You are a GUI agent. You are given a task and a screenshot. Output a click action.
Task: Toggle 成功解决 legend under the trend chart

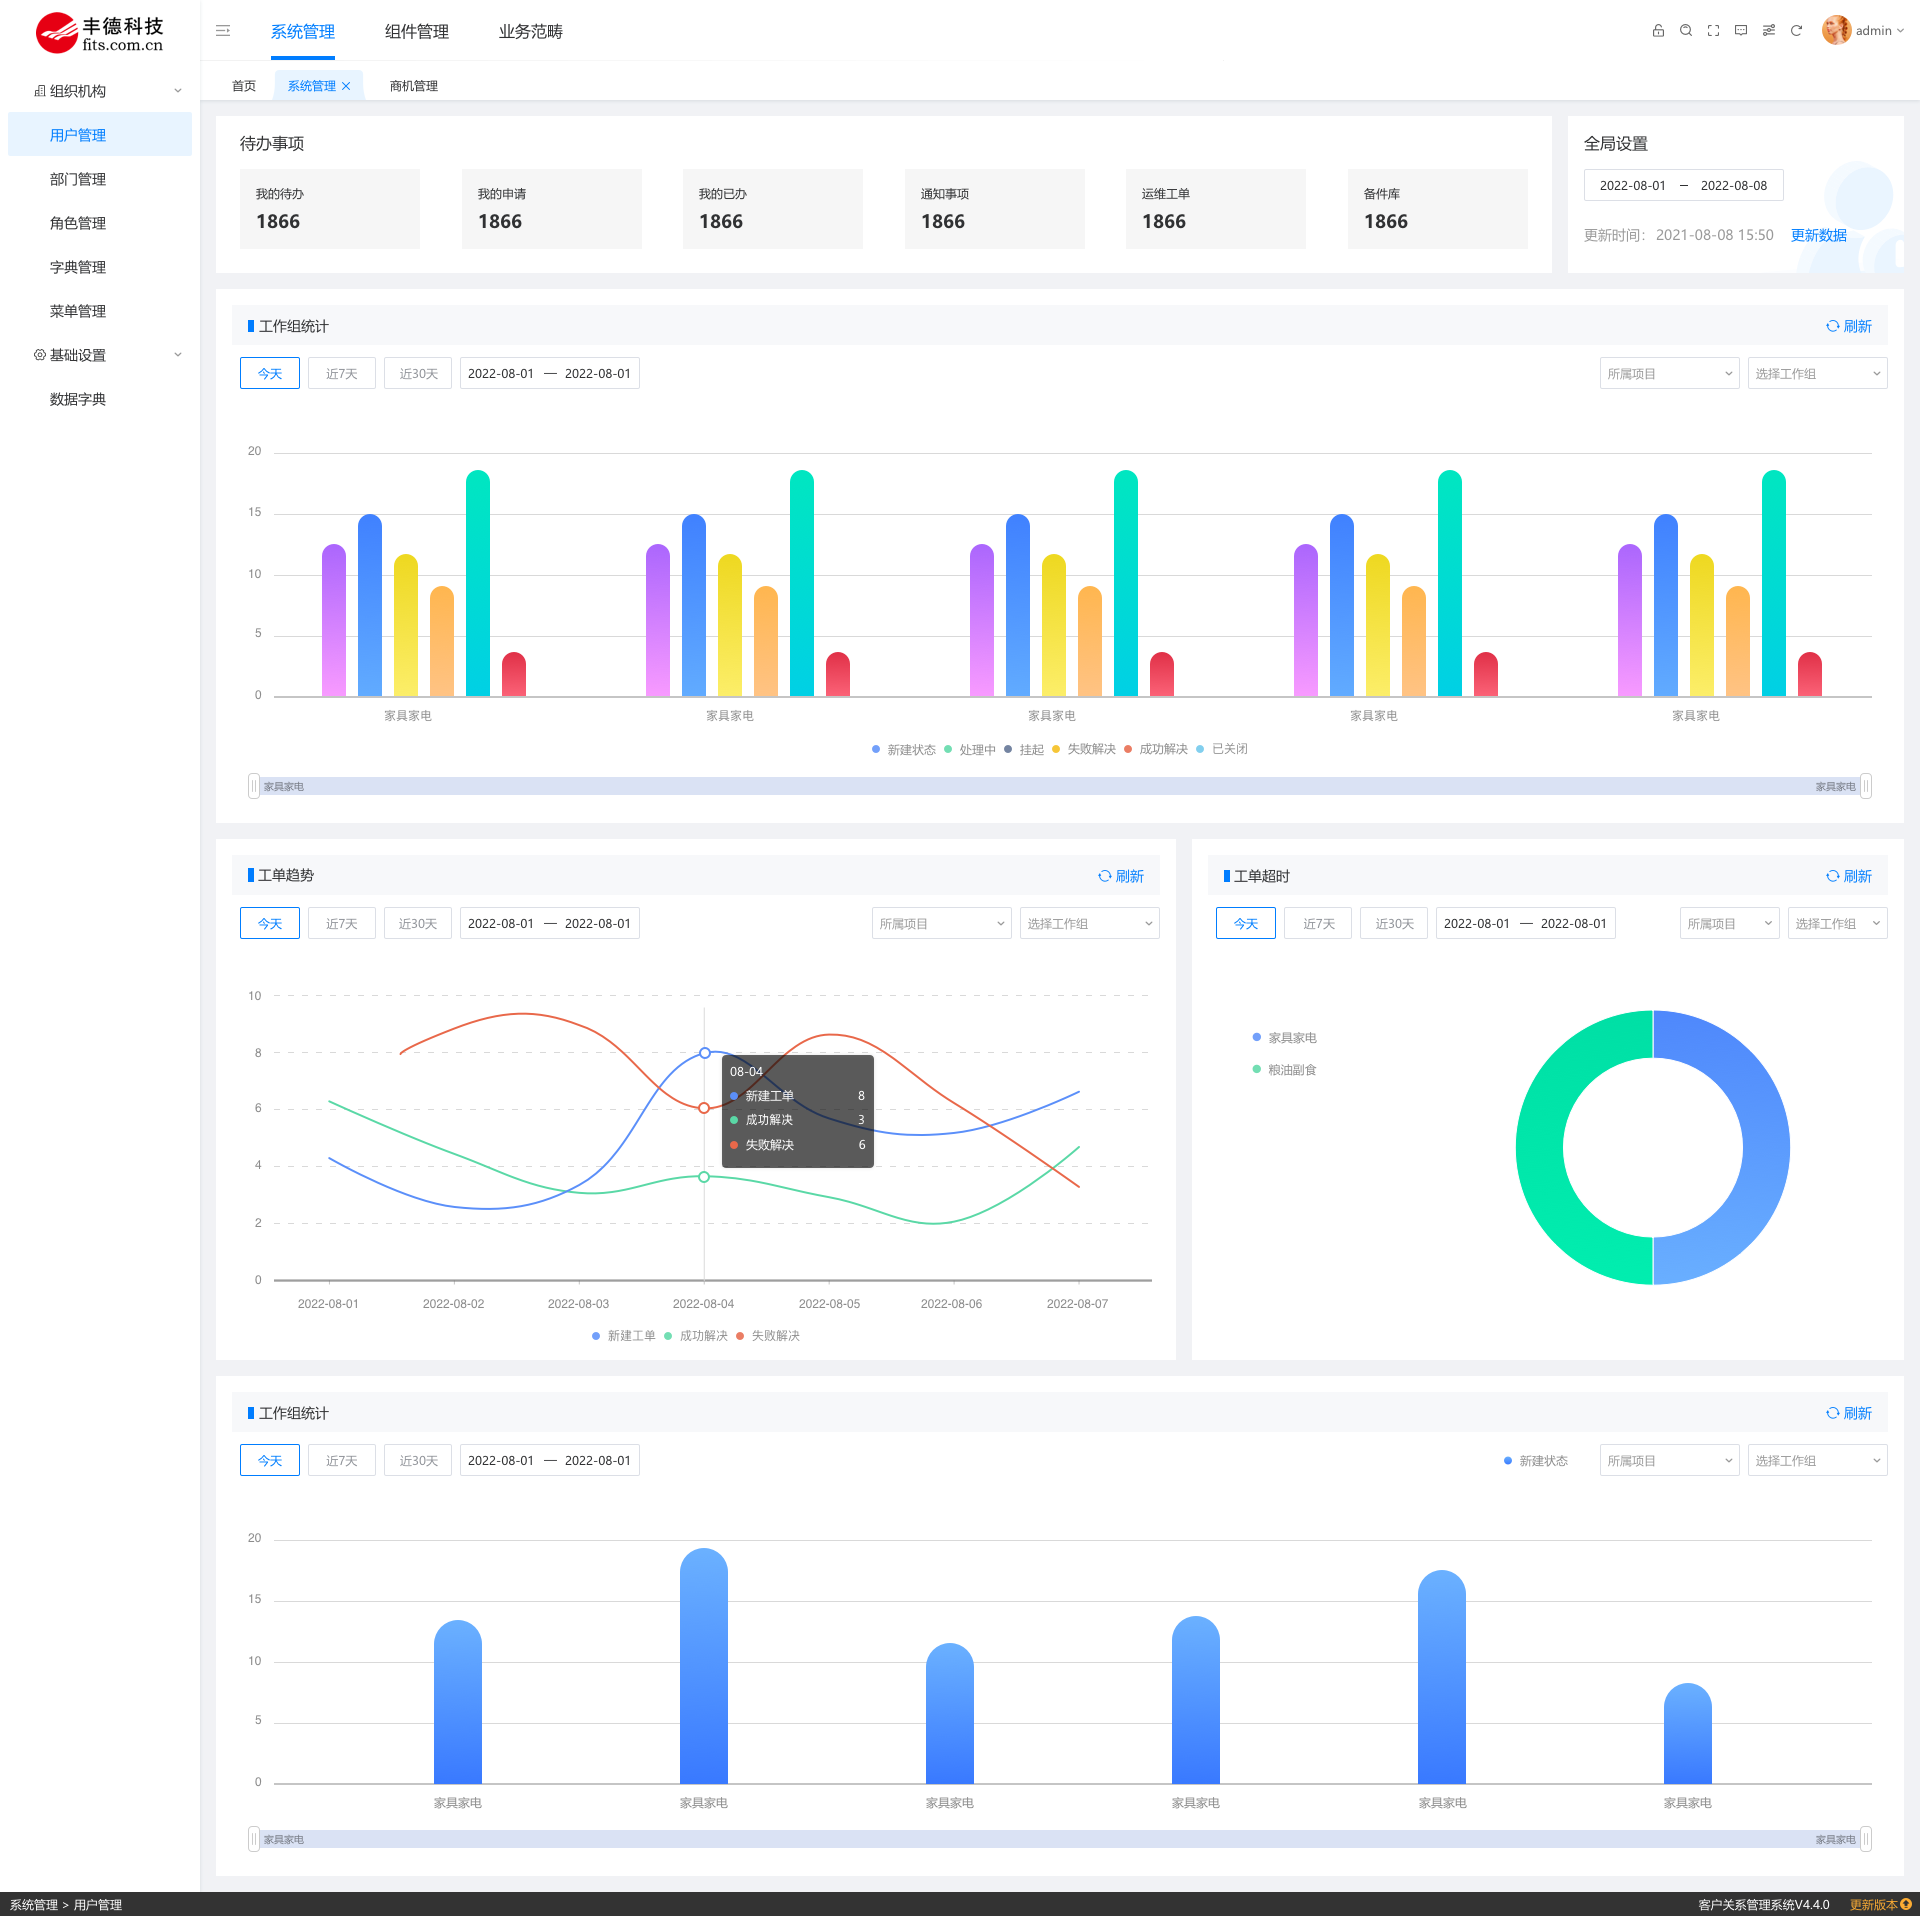695,1336
